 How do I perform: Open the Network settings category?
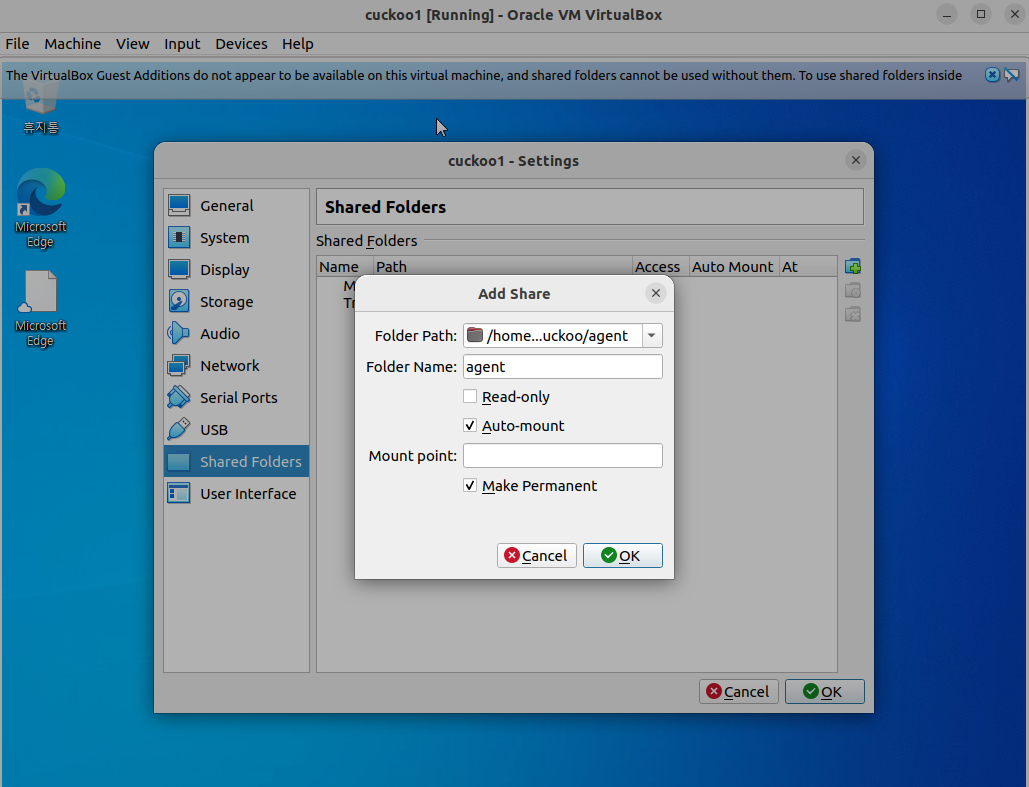(x=236, y=366)
